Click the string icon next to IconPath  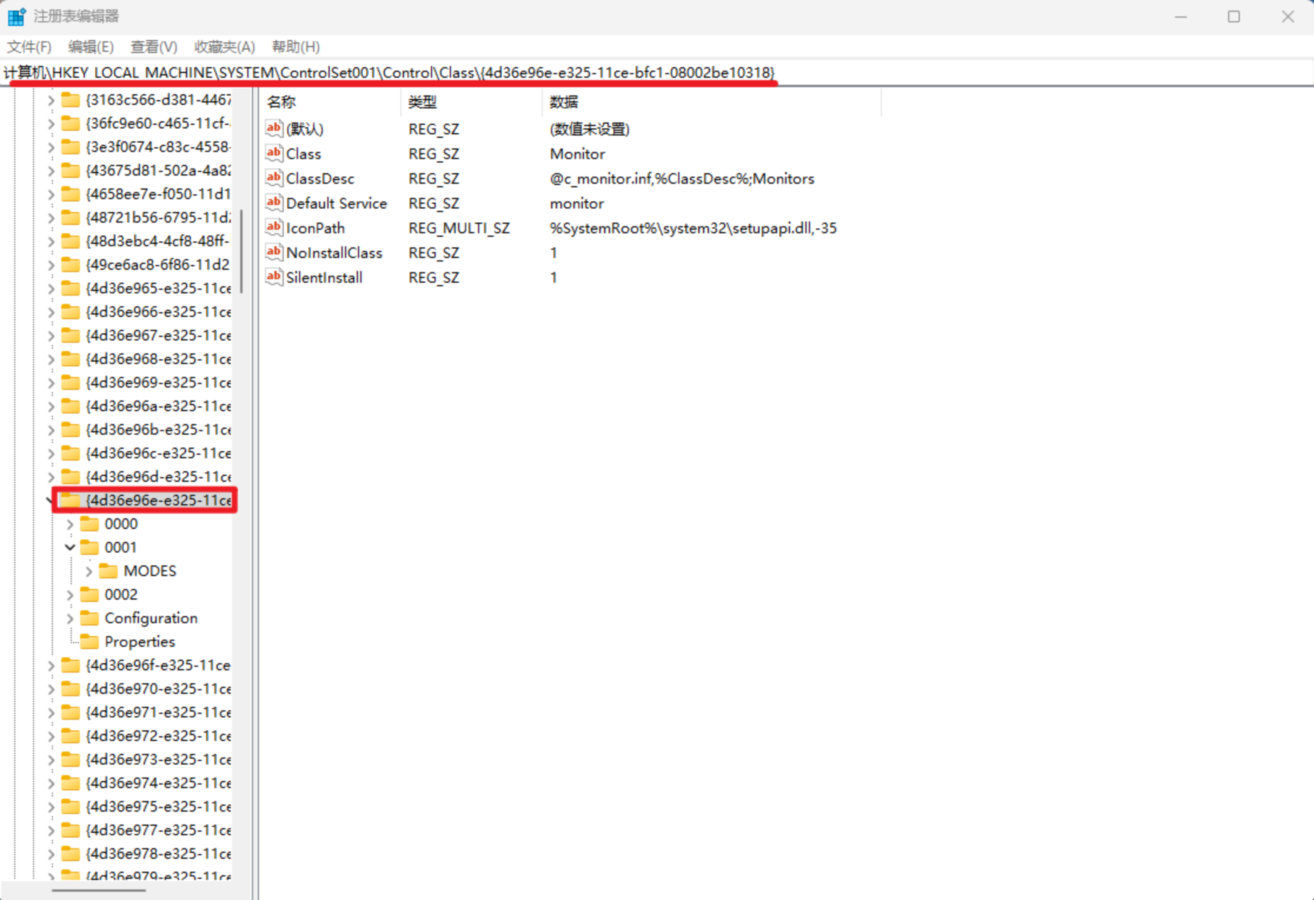(x=274, y=228)
